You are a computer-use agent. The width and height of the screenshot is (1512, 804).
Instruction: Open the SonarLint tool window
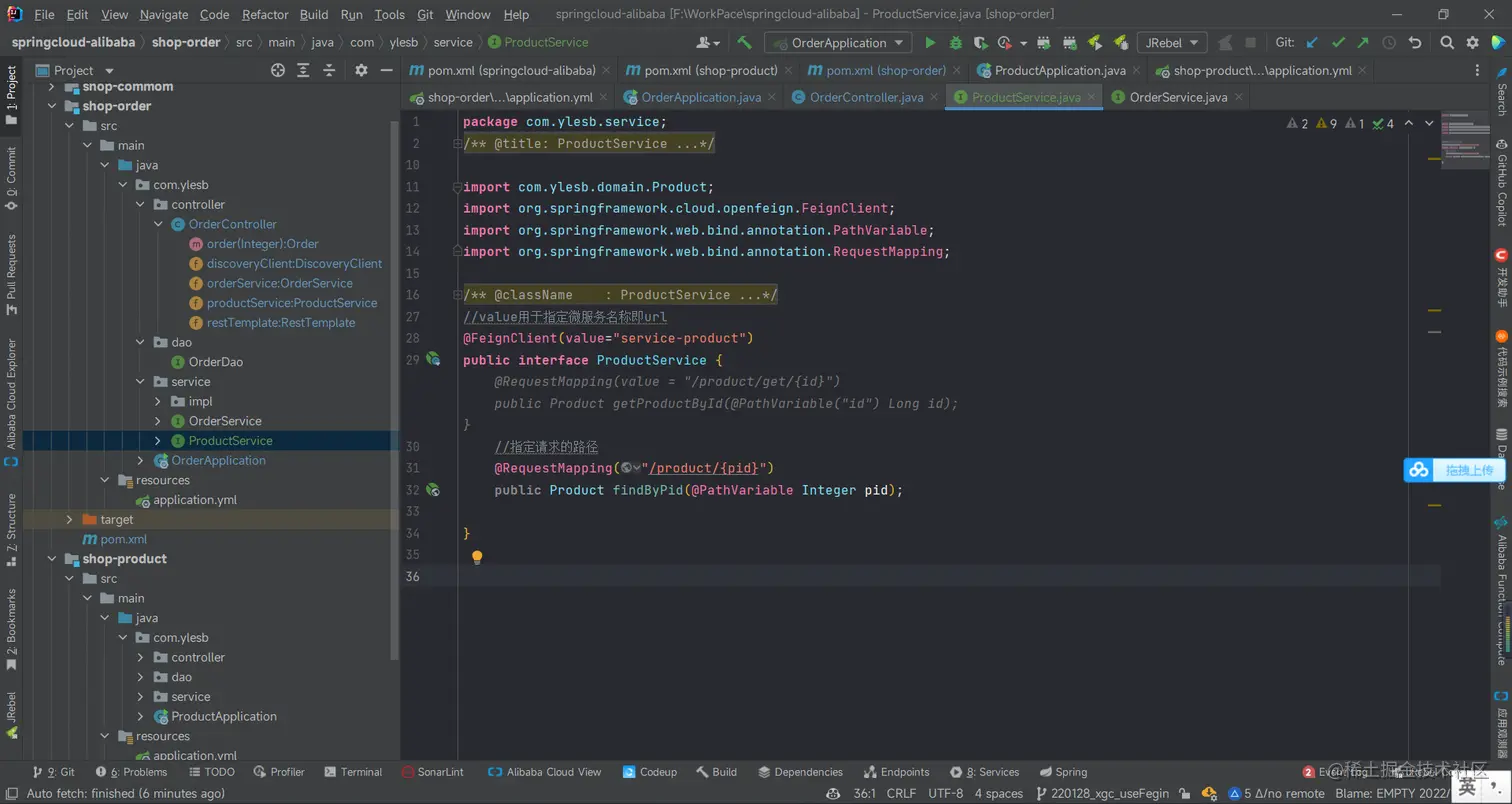click(x=433, y=772)
